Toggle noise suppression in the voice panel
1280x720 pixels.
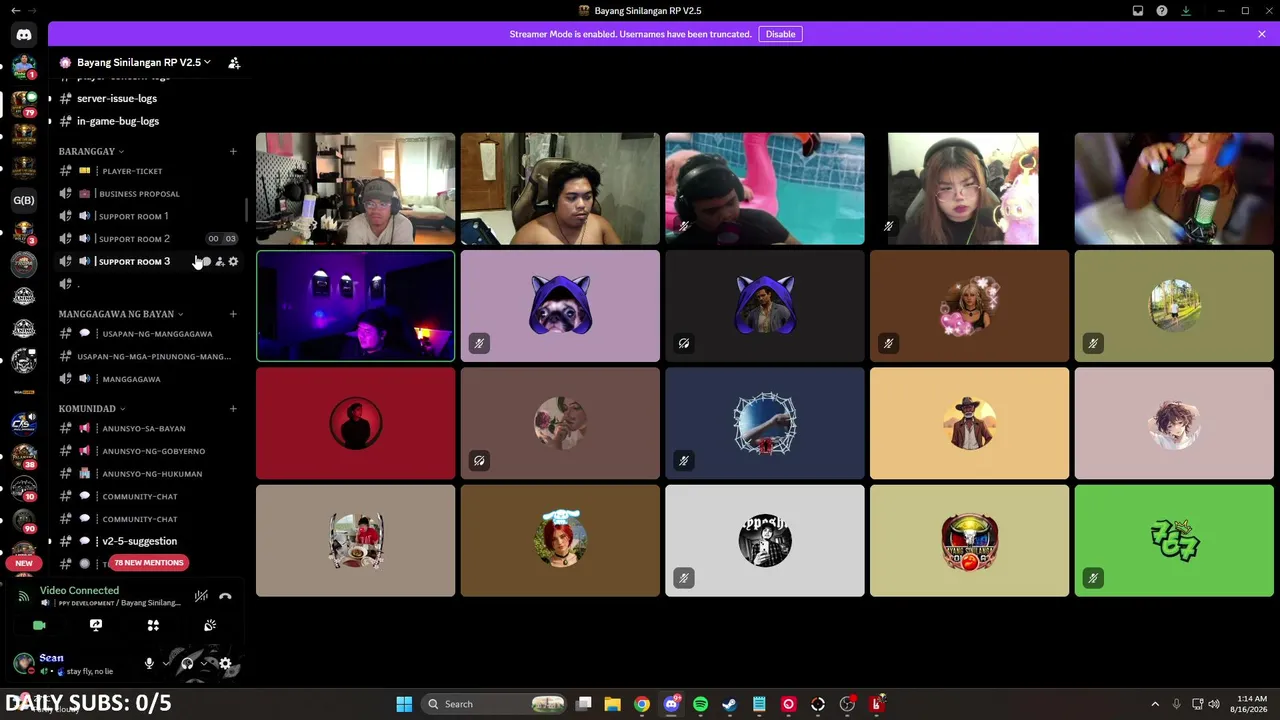click(x=201, y=596)
